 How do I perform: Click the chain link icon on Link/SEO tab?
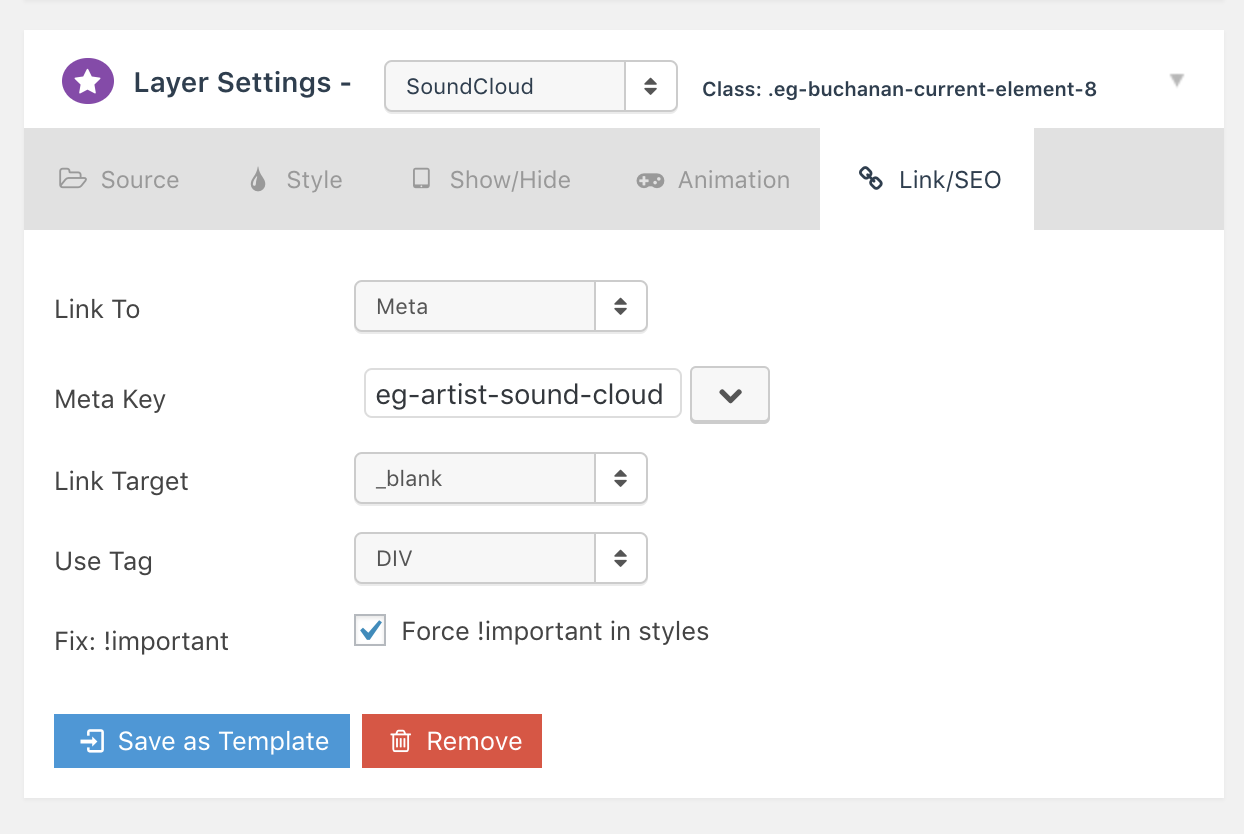point(871,180)
